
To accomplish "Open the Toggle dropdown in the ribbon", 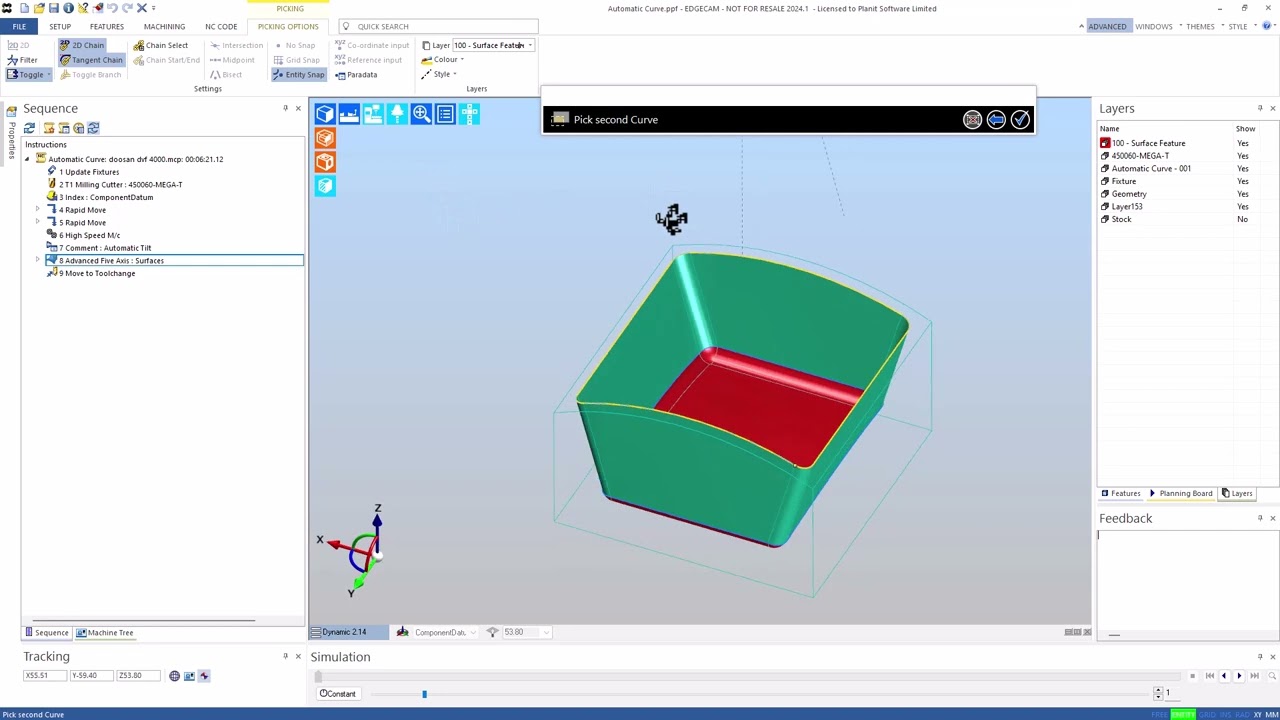I will [x=29, y=75].
